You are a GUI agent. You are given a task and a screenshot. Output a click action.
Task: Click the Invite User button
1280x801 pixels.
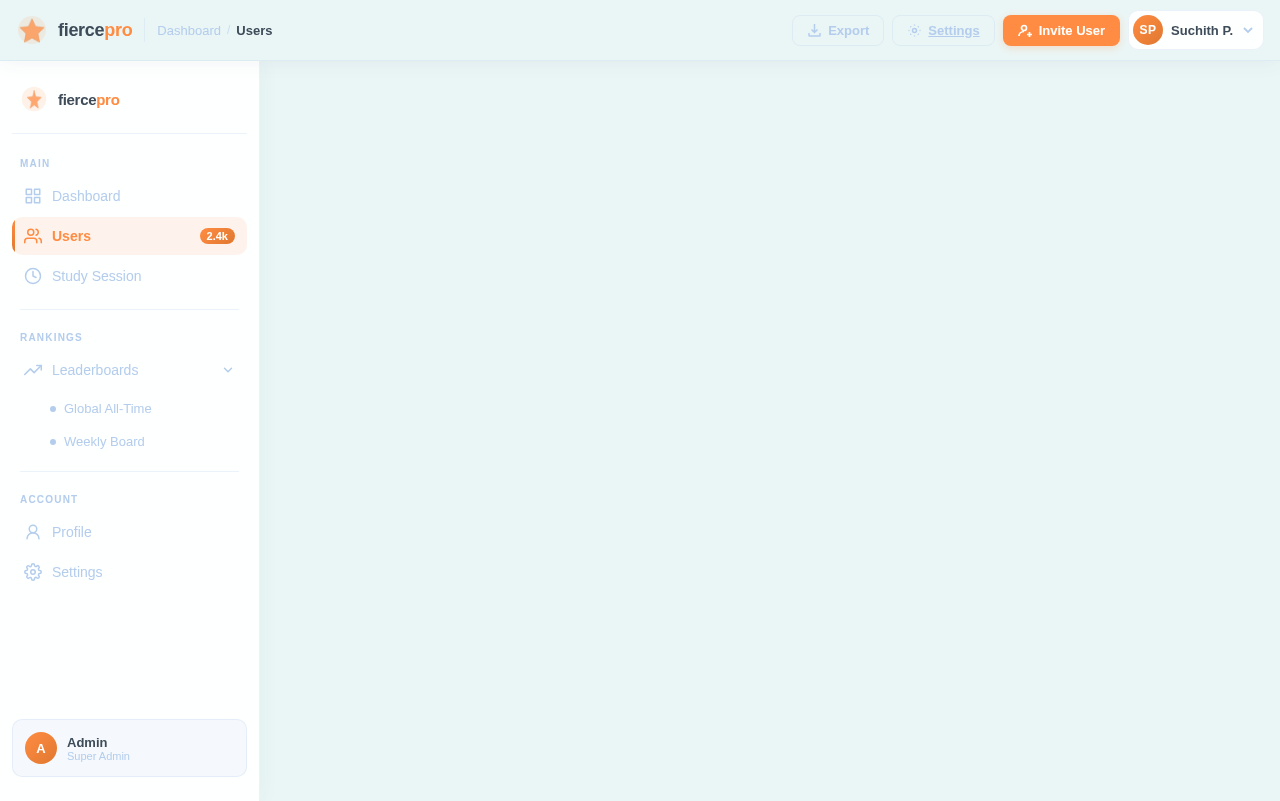[x=1061, y=30]
